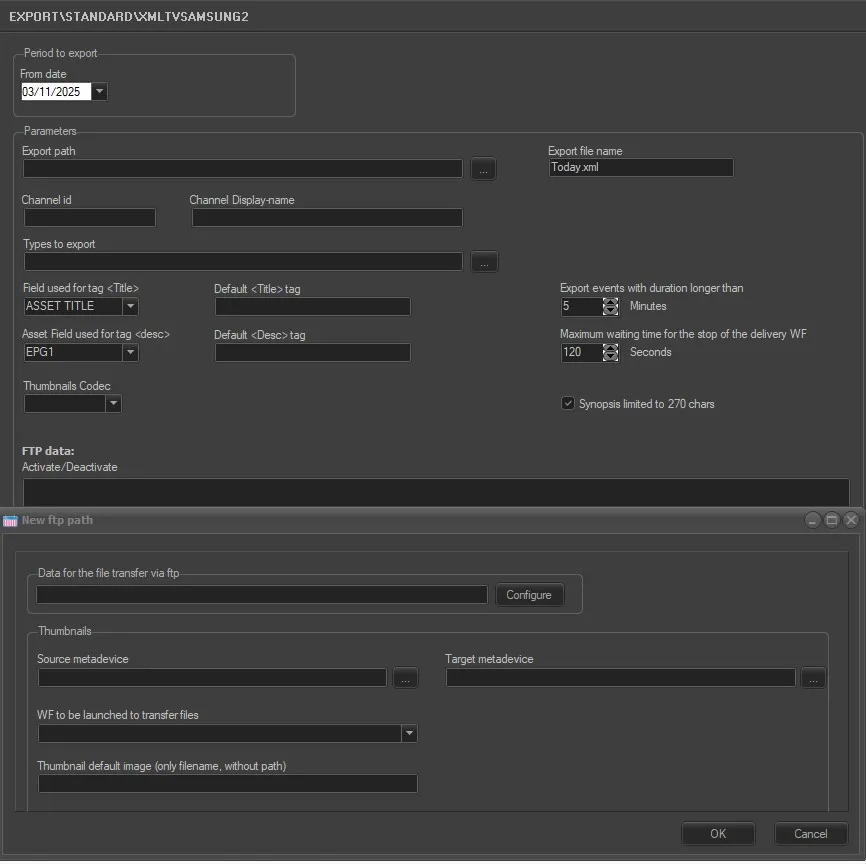The image size is (866, 864).
Task: Open WF to be launched dropdown
Action: tap(408, 734)
